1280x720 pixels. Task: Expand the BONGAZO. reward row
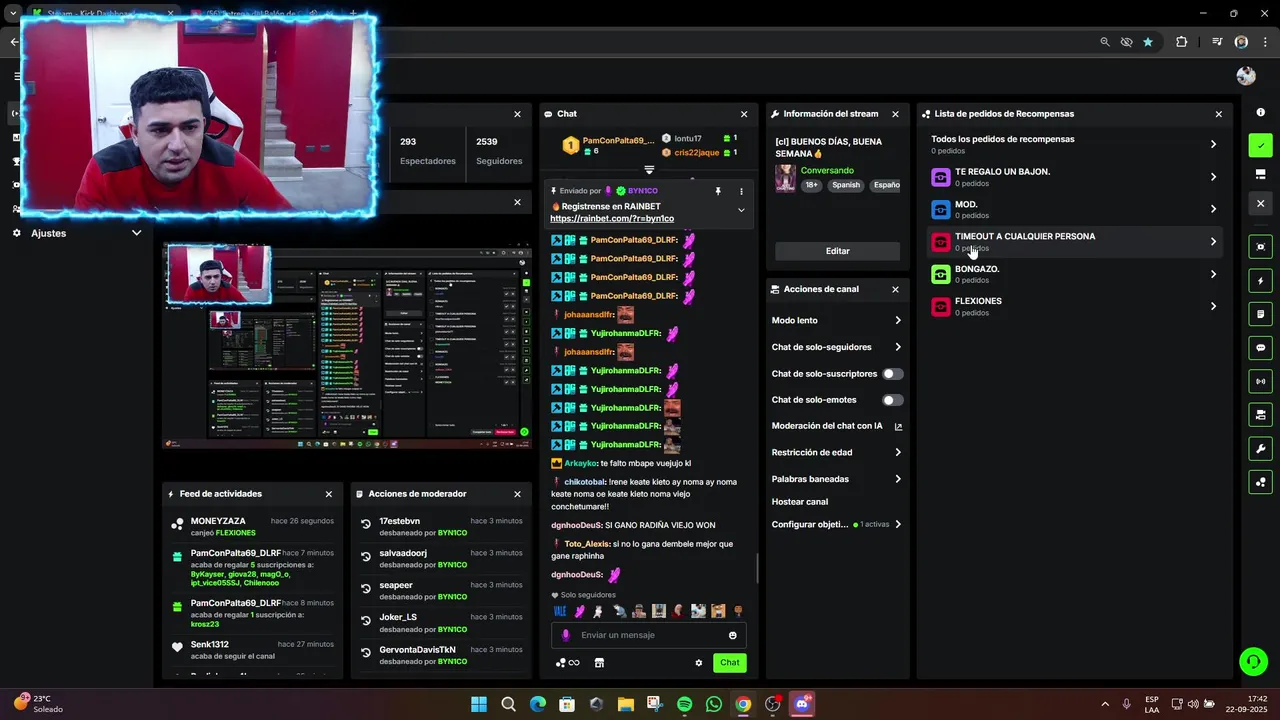1074,274
